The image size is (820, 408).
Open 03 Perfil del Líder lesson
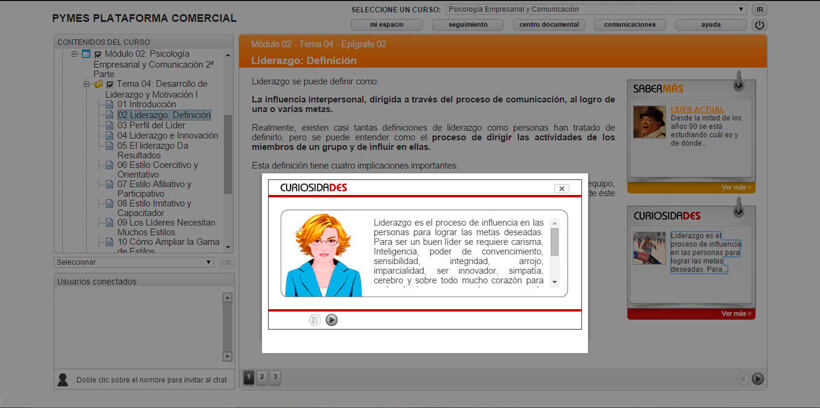coord(151,126)
